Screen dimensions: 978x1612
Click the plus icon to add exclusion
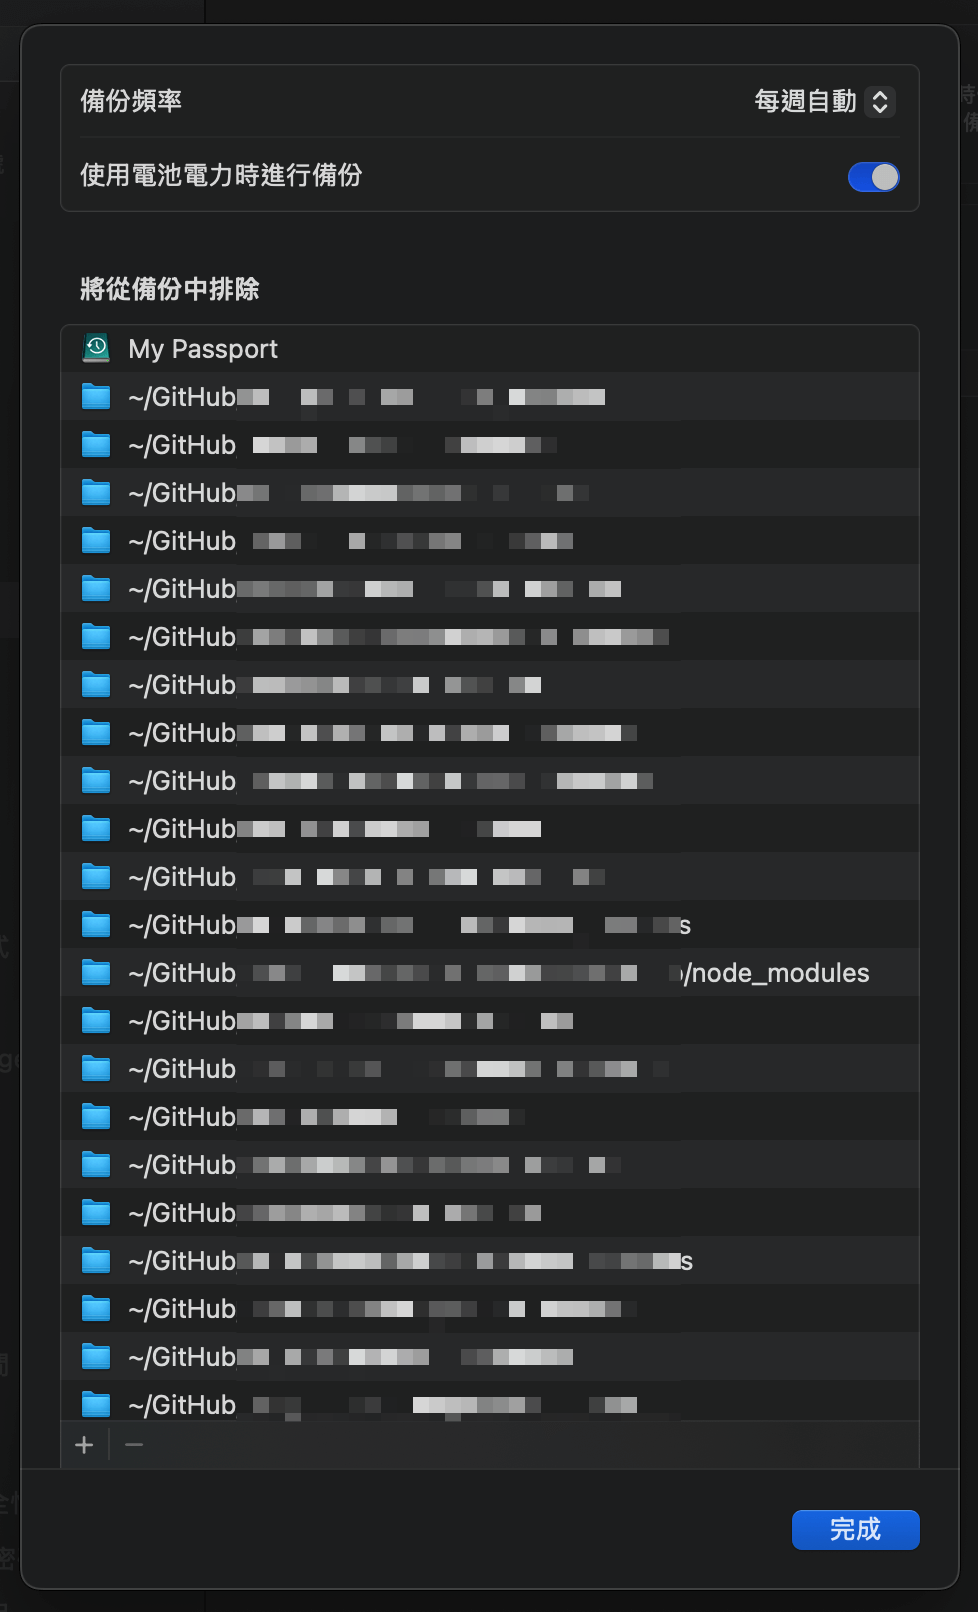coord(85,1445)
